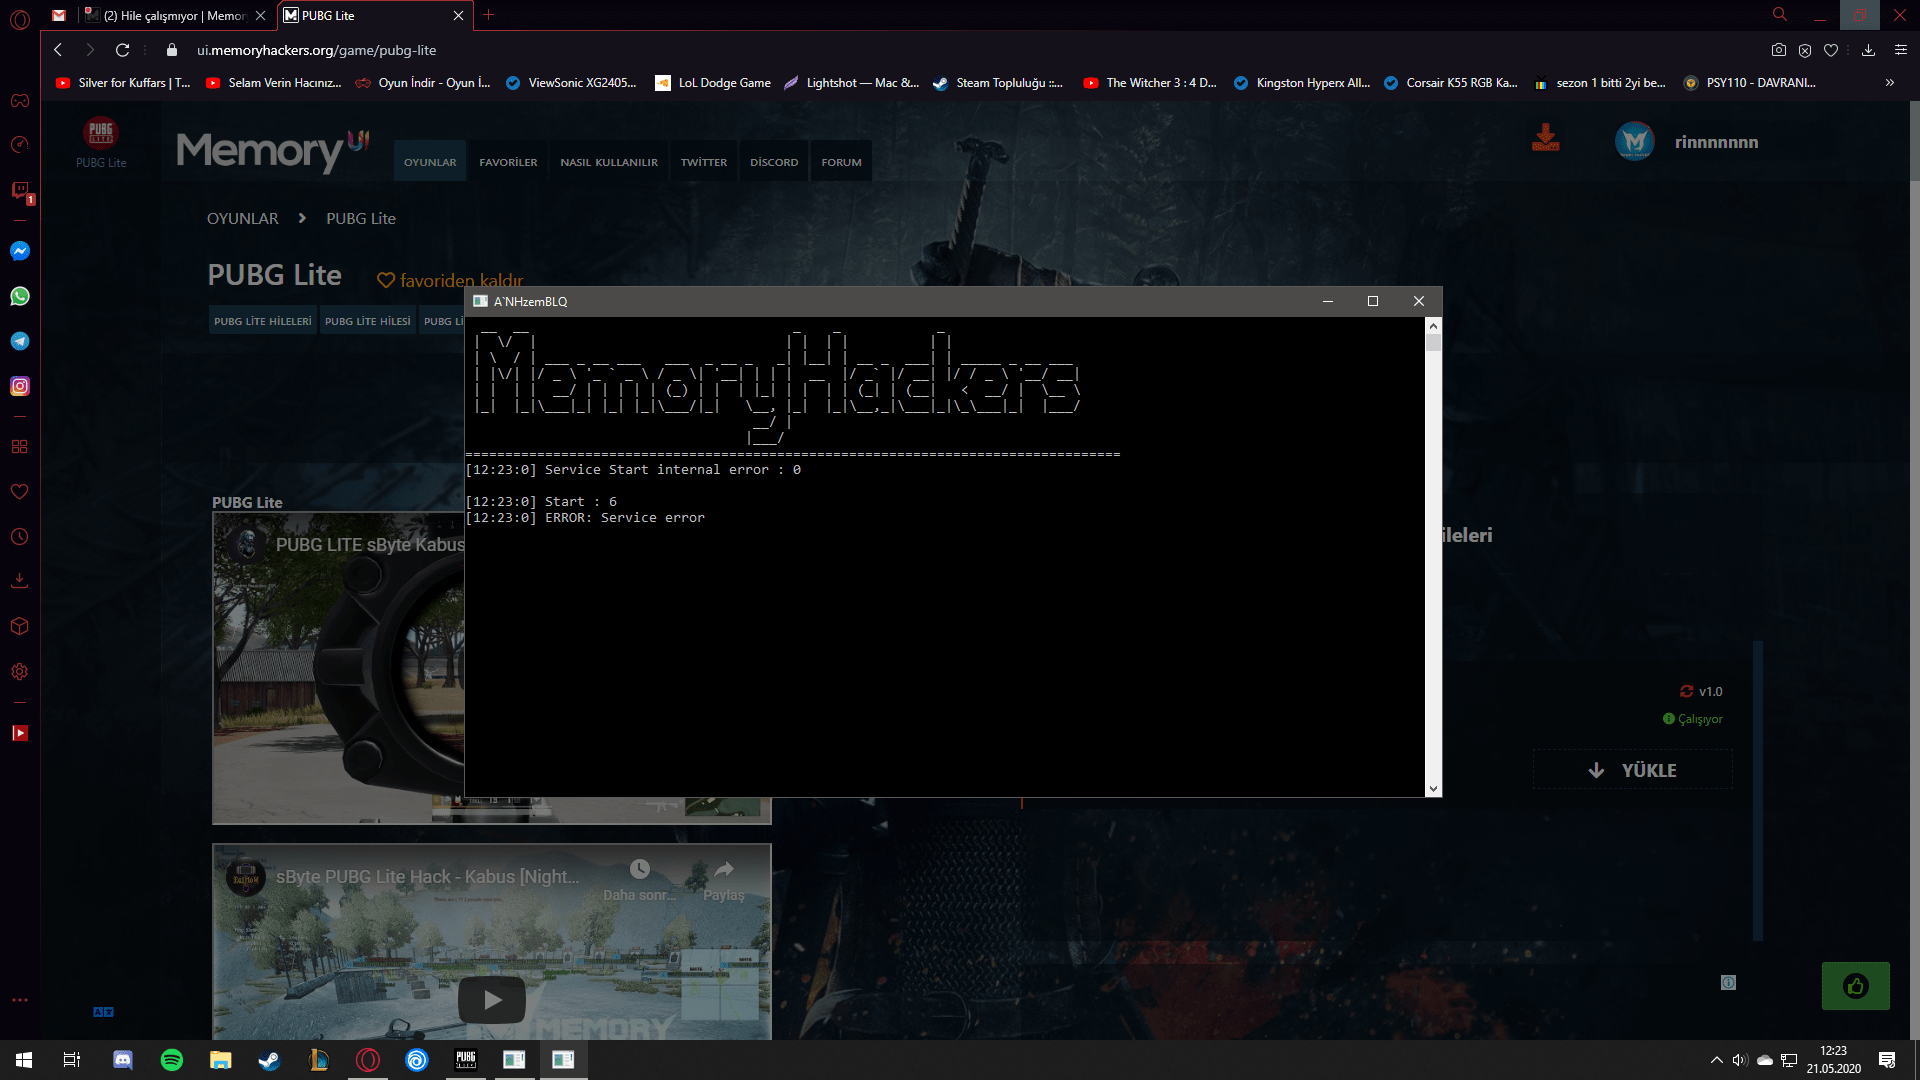Viewport: 1920px width, 1080px height.
Task: Show more bookmarks overflow chevron
Action: point(1889,83)
